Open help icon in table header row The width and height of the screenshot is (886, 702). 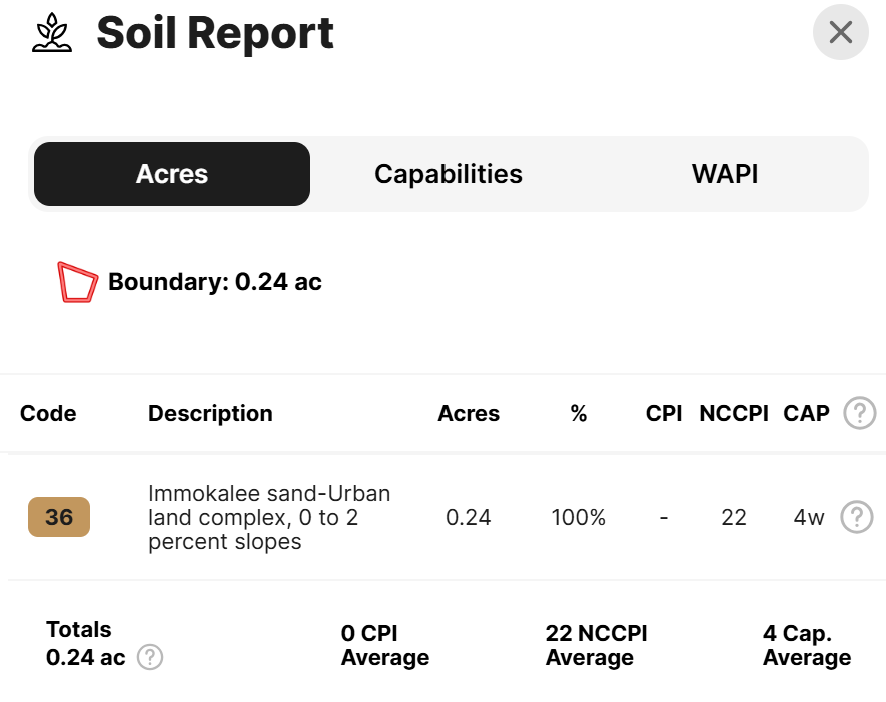point(859,413)
